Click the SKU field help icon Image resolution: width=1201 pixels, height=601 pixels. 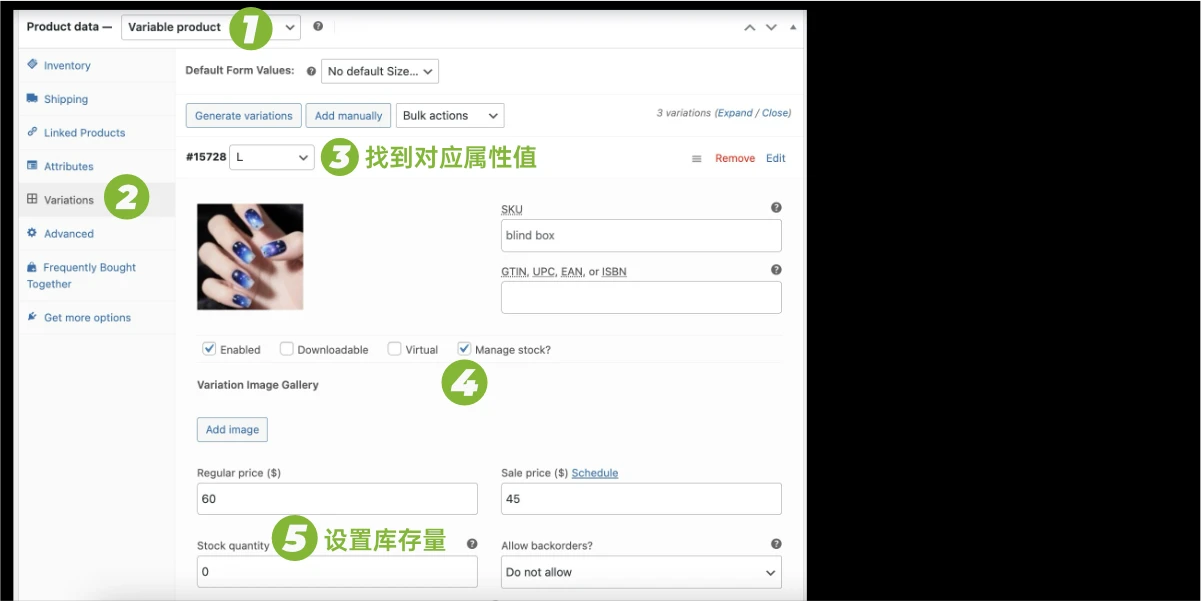tap(776, 208)
